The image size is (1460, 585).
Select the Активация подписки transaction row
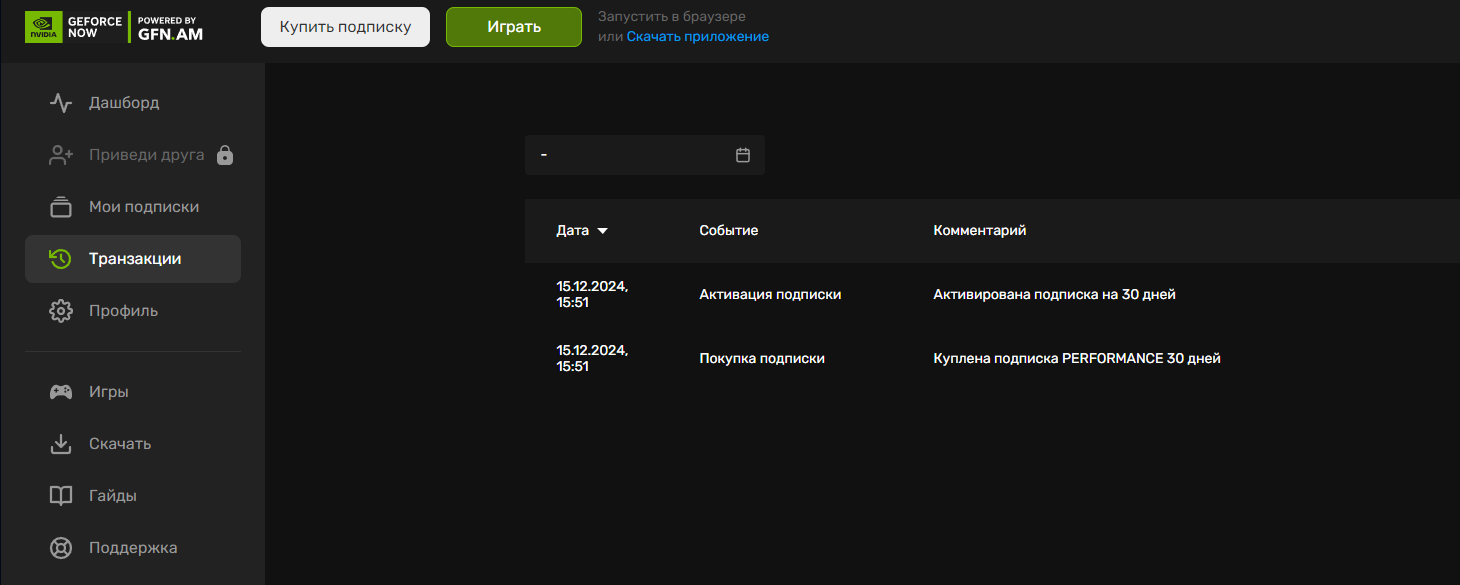pyautogui.click(x=770, y=294)
